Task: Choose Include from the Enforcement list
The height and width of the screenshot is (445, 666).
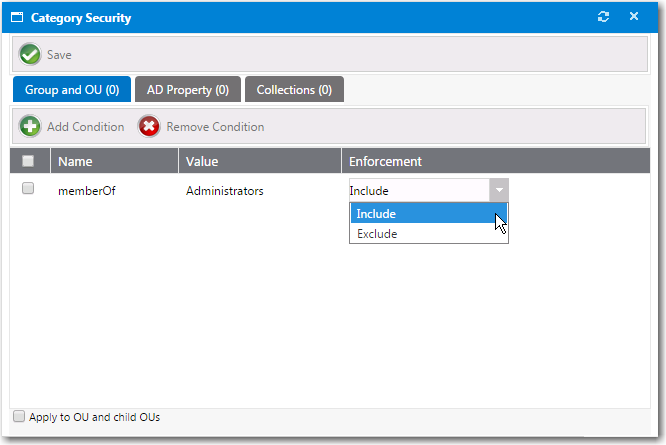Action: tap(420, 214)
